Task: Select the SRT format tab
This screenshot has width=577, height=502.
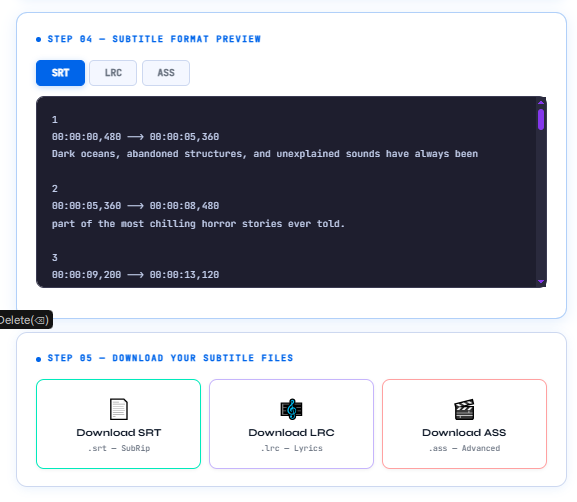Action: [60, 73]
